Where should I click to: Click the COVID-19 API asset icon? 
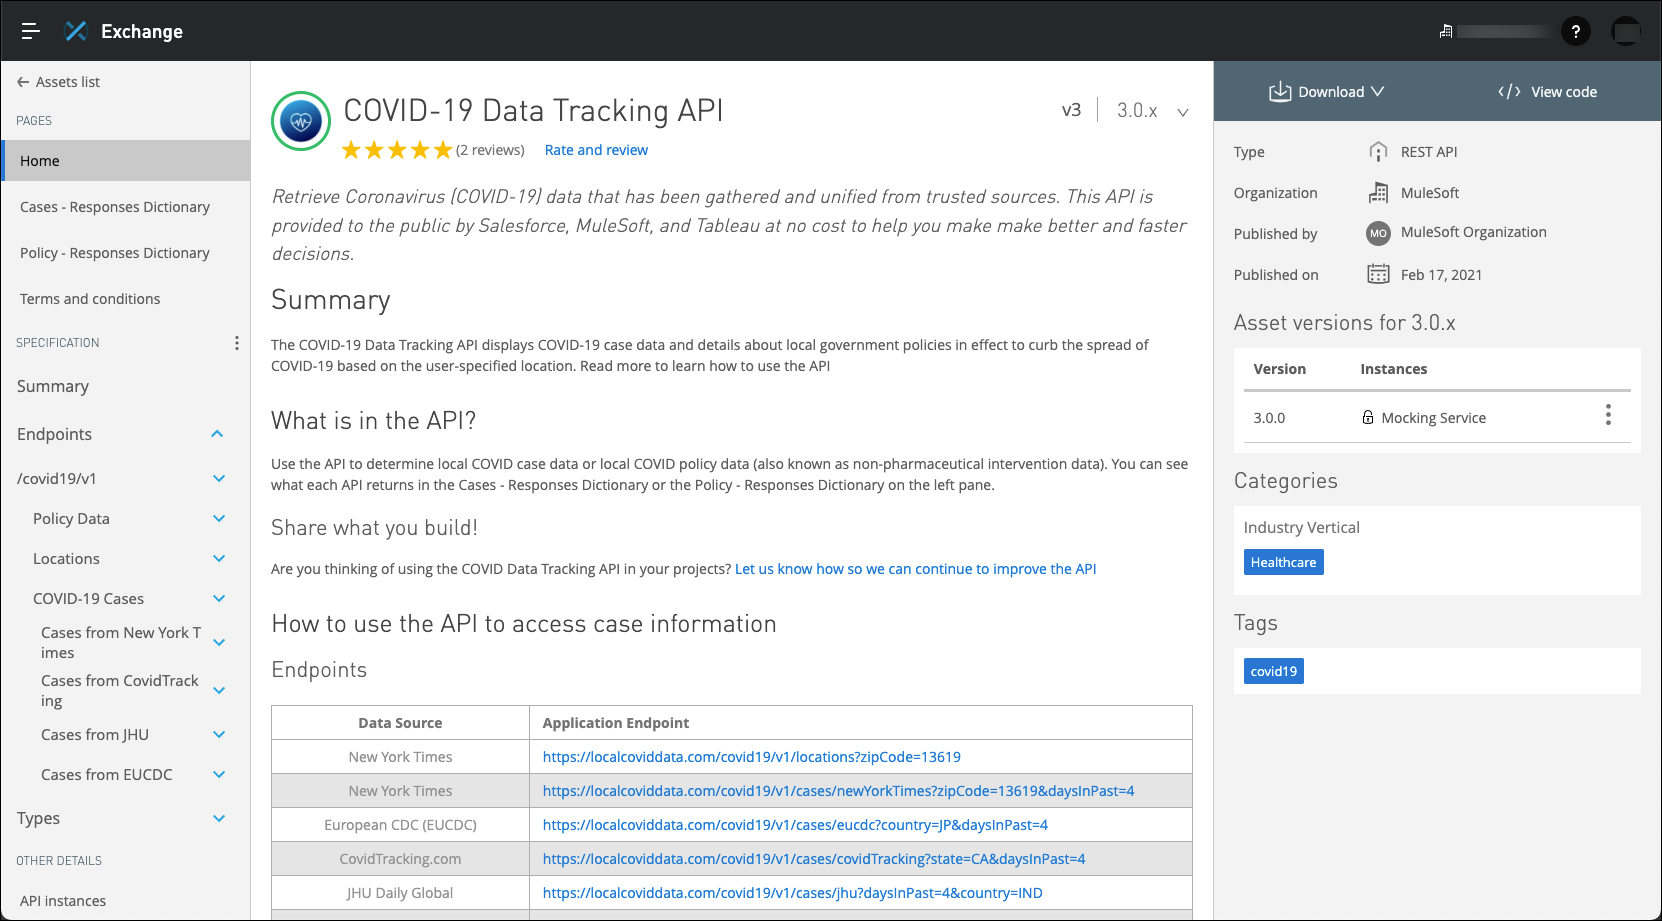(x=301, y=121)
